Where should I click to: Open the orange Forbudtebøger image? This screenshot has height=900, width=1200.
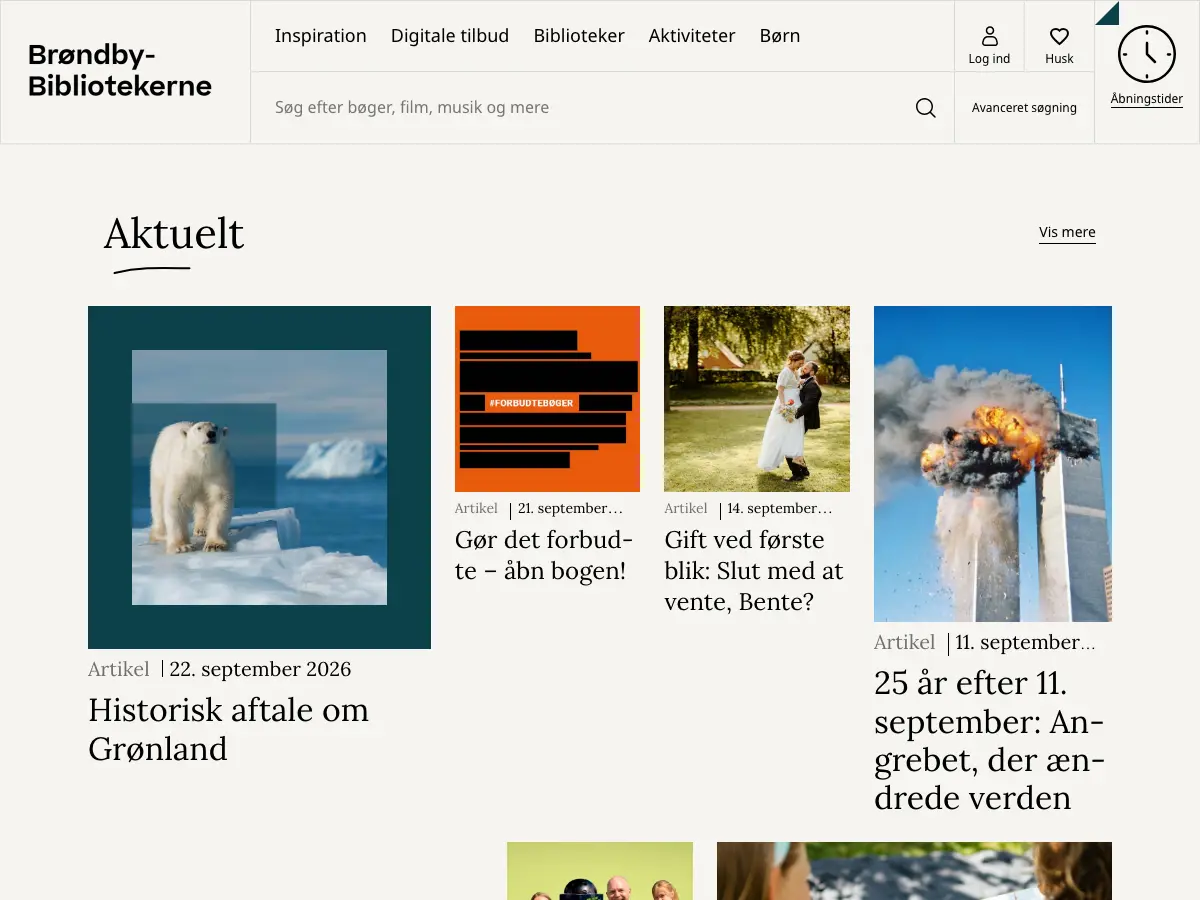pos(547,399)
